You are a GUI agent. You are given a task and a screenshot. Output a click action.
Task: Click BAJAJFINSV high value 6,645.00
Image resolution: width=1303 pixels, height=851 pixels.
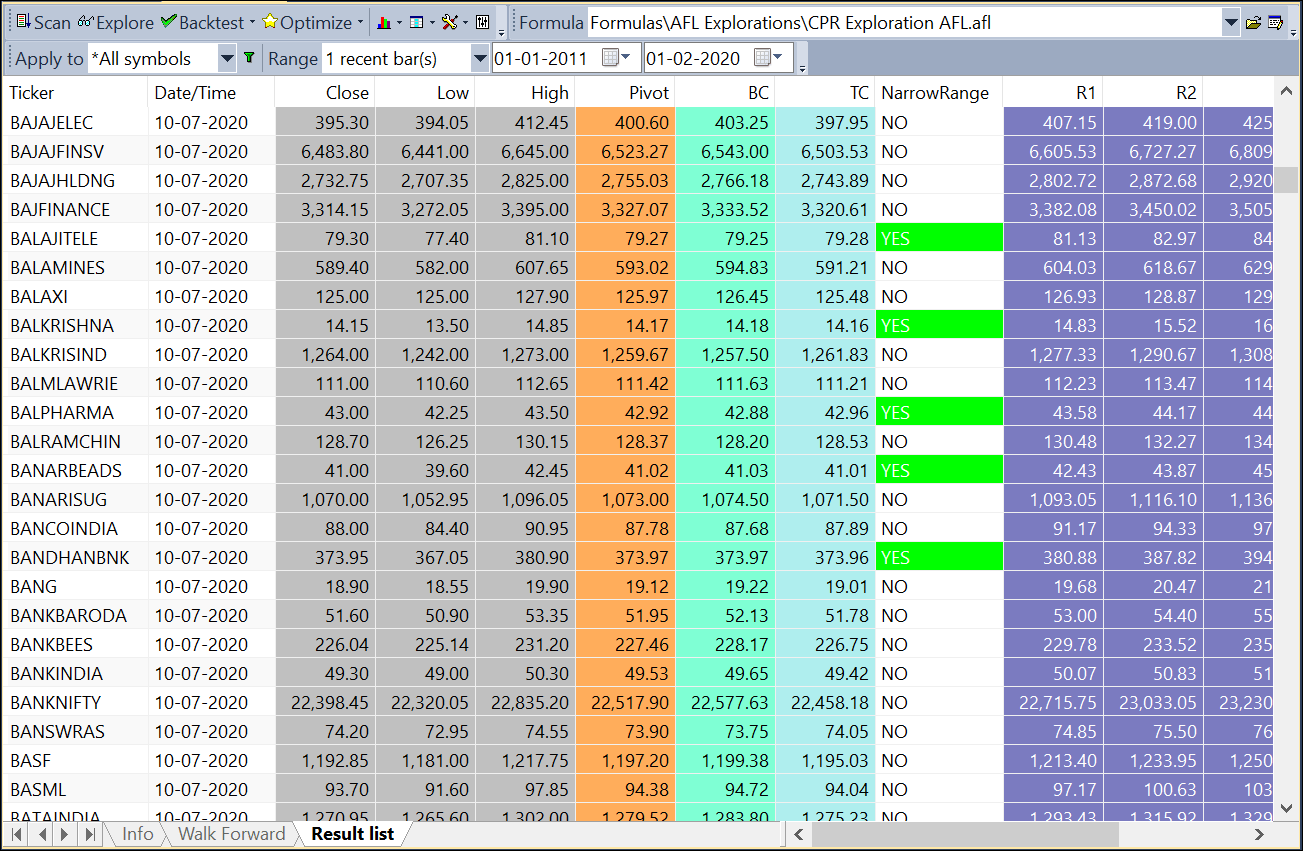525,152
